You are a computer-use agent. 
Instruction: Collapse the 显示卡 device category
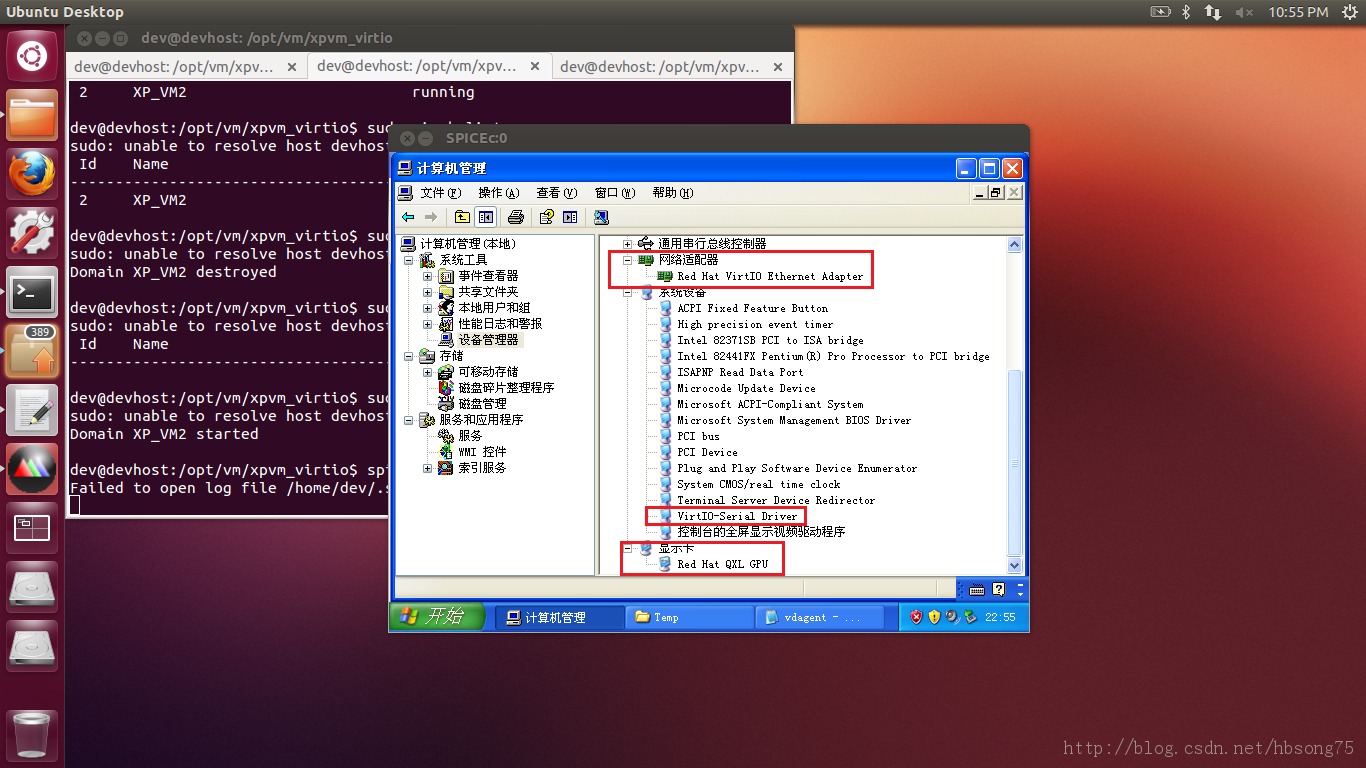(x=628, y=548)
